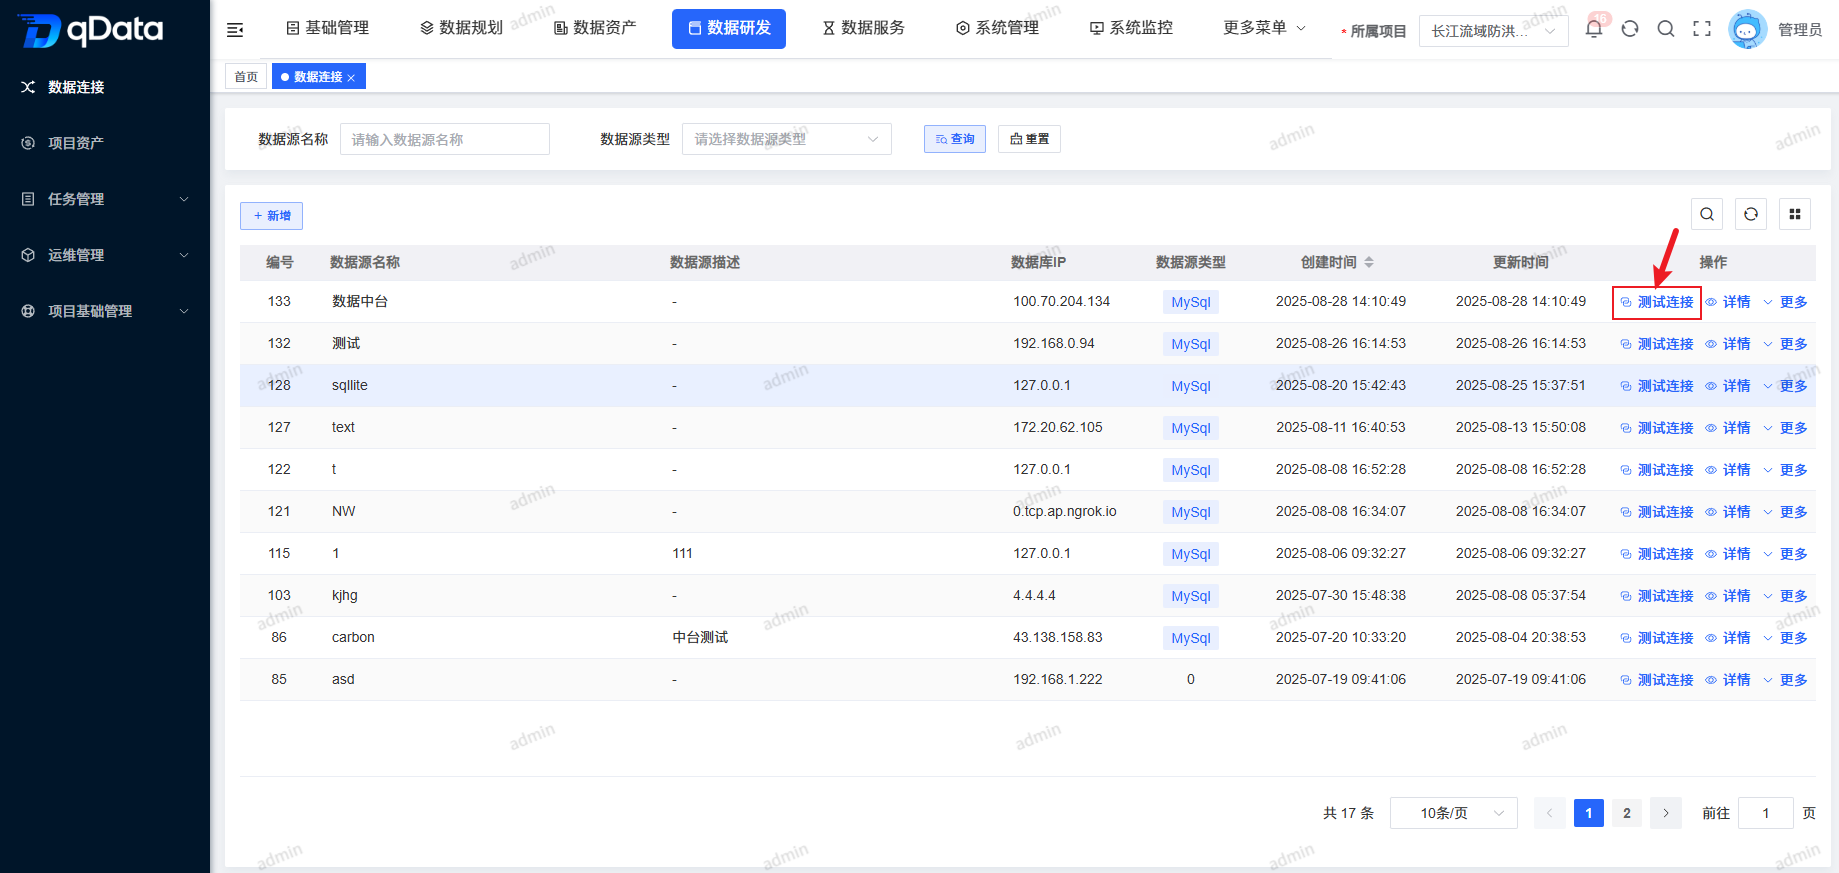
Task: Focus the 前往 page number input
Action: click(x=1766, y=813)
